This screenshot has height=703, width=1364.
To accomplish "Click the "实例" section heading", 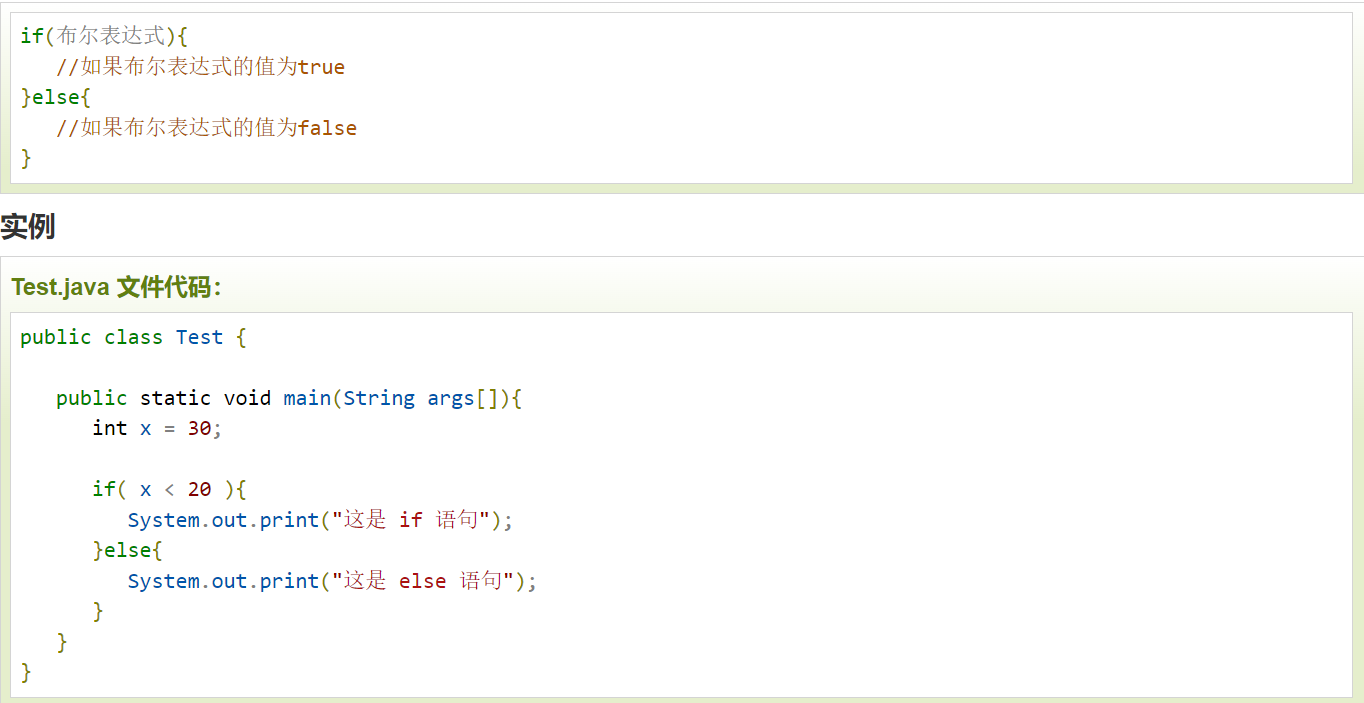I will pos(28,227).
